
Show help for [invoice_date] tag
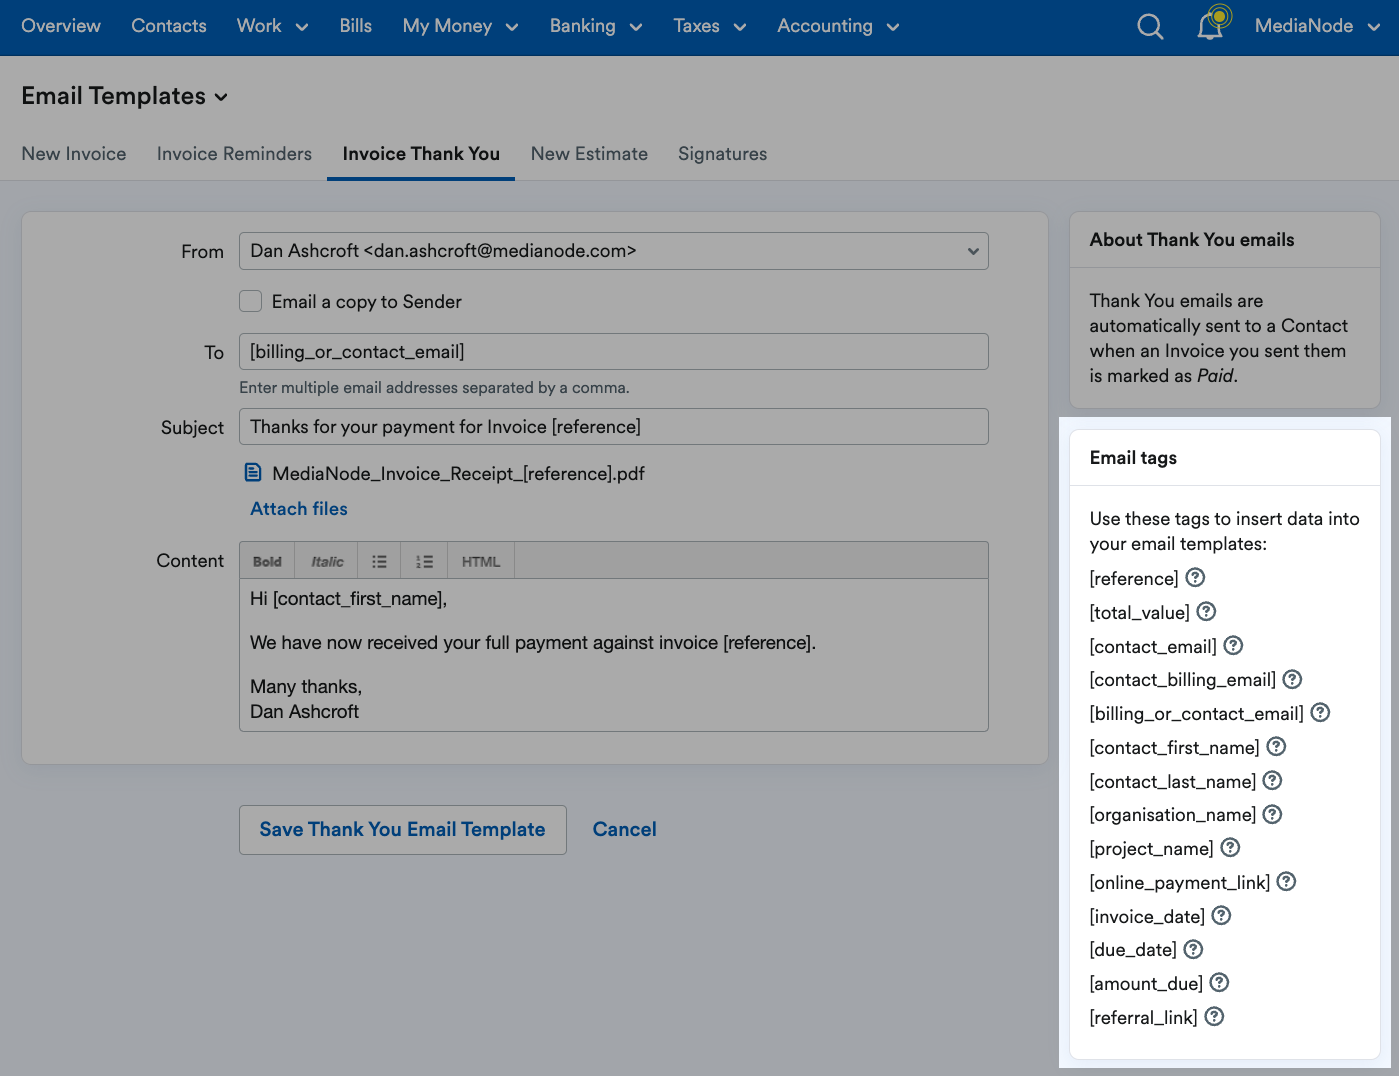point(1221,915)
